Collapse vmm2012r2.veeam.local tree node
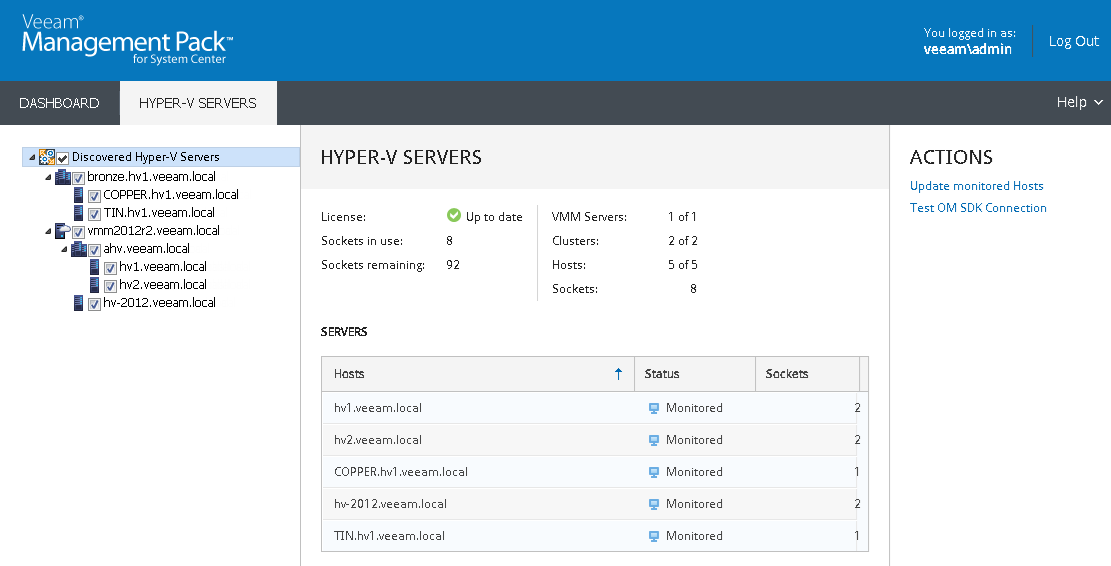The image size is (1111, 566). [x=48, y=231]
